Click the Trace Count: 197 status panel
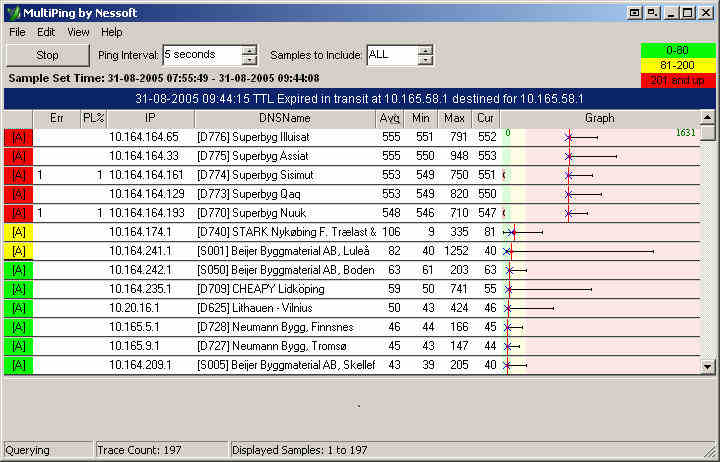Viewport: 720px width, 462px height. [161, 450]
